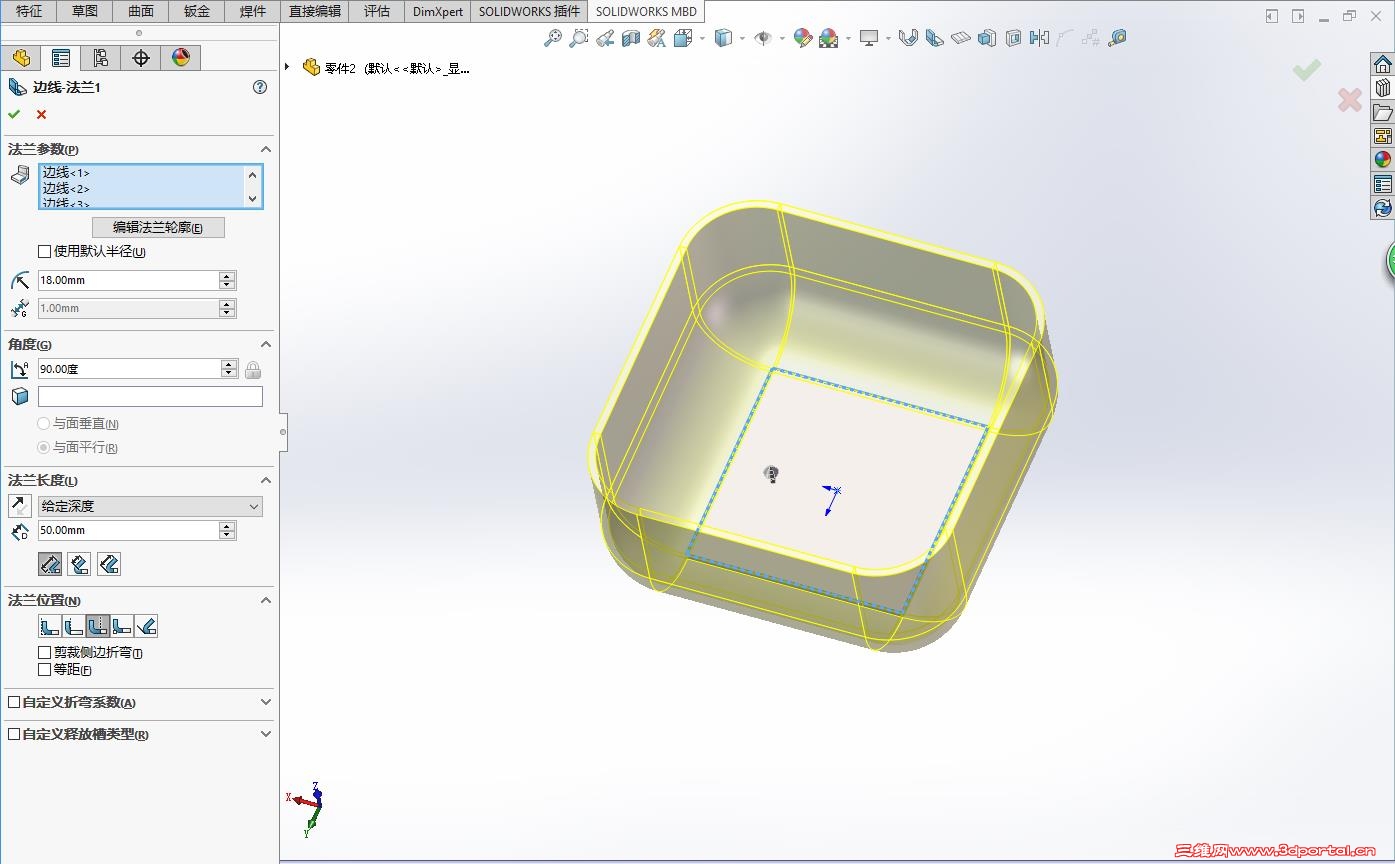The width and height of the screenshot is (1395, 864).
Task: Expand the 零件2 flyout tree node
Action: point(288,67)
